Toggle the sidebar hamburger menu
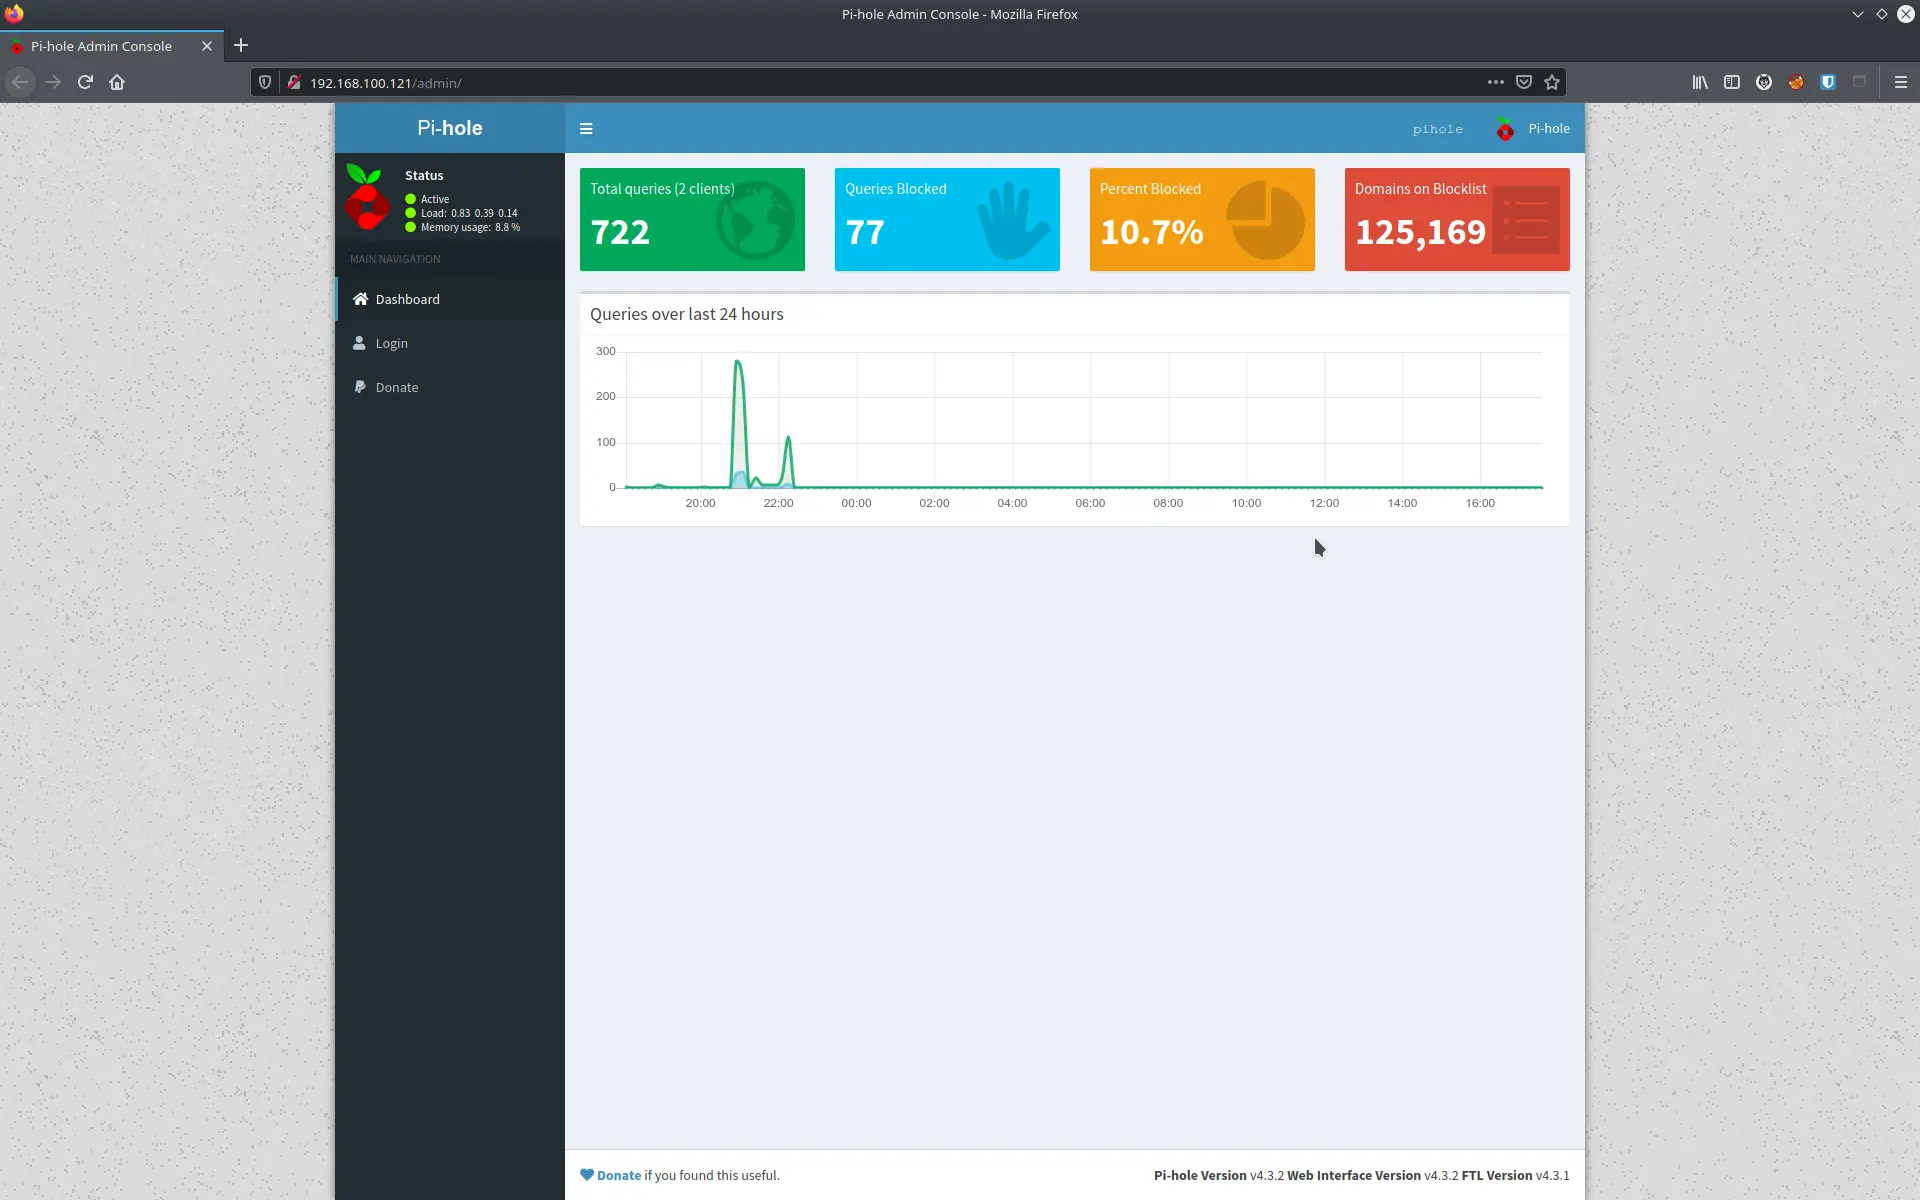The height and width of the screenshot is (1200, 1920). tap(586, 129)
